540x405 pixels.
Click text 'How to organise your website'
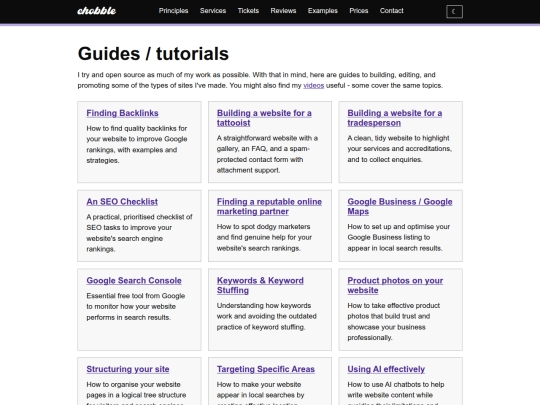click(x=136, y=394)
